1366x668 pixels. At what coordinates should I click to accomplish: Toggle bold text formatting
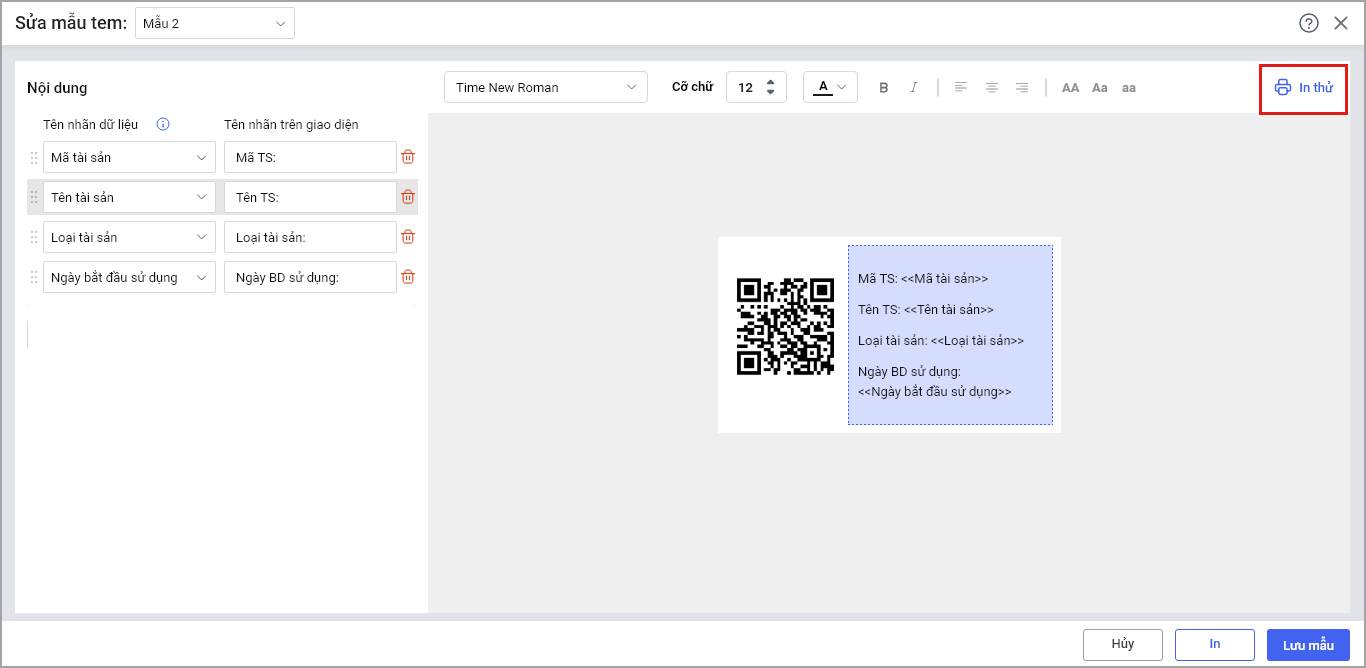pos(883,88)
